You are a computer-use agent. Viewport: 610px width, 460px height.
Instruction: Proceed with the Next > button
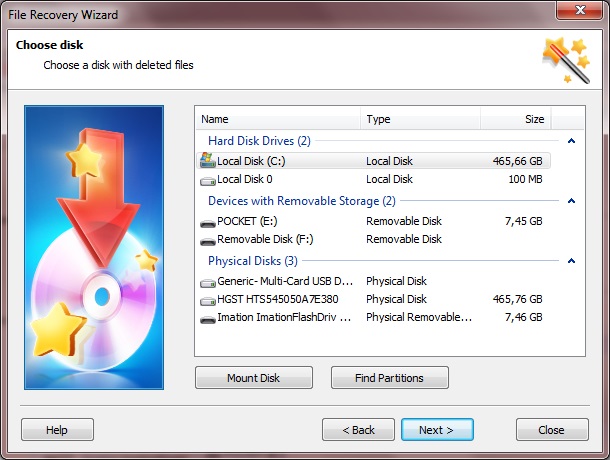coord(437,430)
